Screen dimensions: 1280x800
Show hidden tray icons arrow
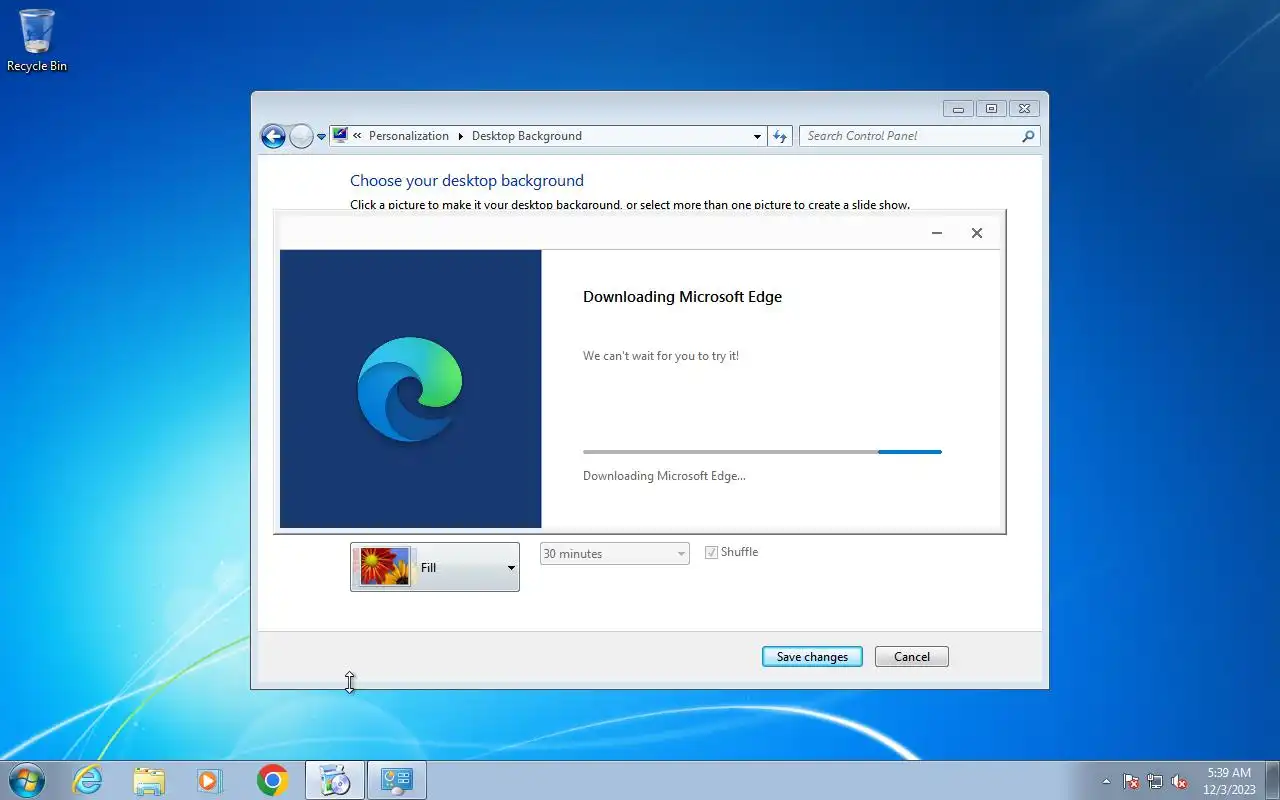pyautogui.click(x=1106, y=781)
